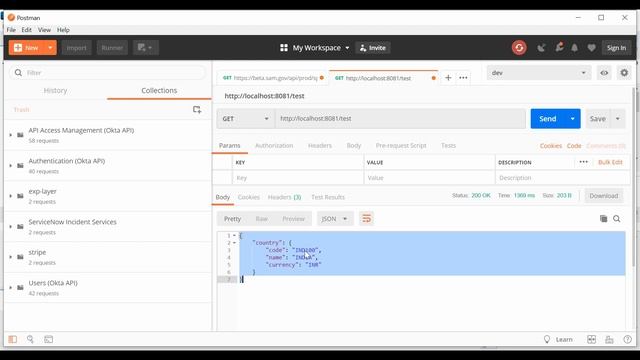Click the Runner button
This screenshot has width=640, height=360.
(x=112, y=48)
